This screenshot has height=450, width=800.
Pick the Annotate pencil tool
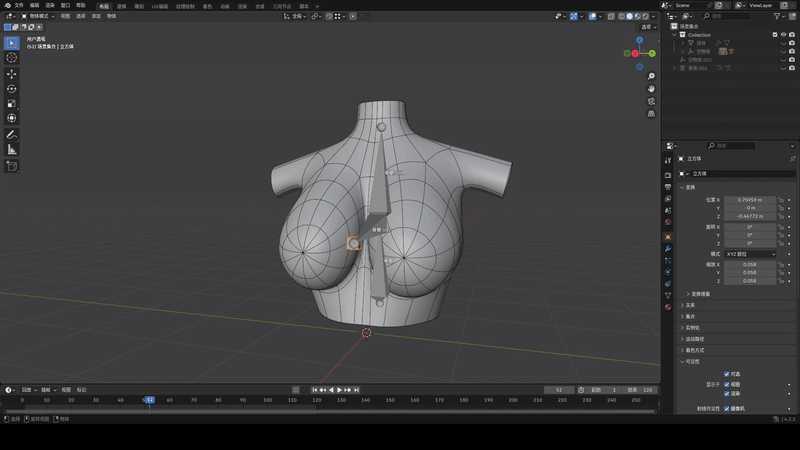(12, 134)
